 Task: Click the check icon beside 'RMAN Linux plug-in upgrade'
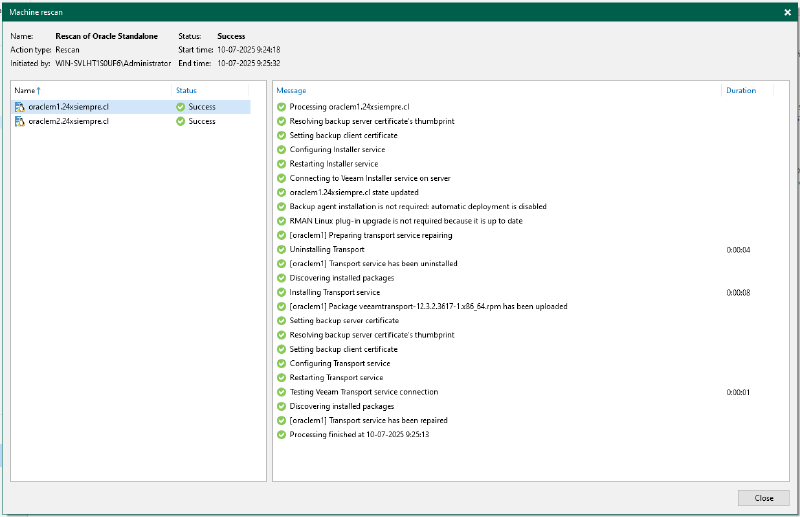(x=281, y=221)
